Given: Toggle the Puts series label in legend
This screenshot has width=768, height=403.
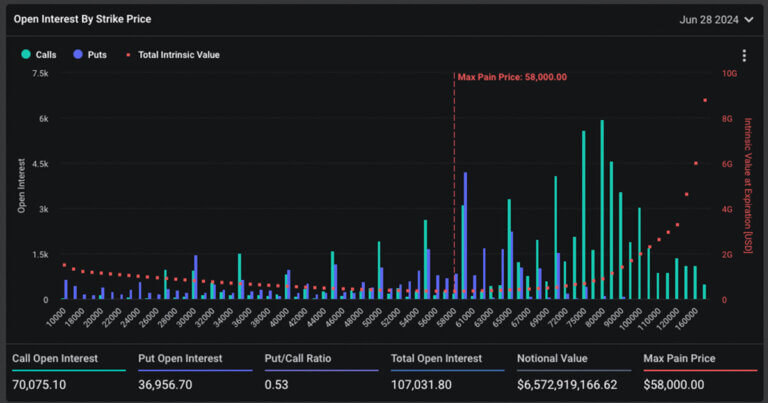Looking at the screenshot, I should pyautogui.click(x=98, y=55).
